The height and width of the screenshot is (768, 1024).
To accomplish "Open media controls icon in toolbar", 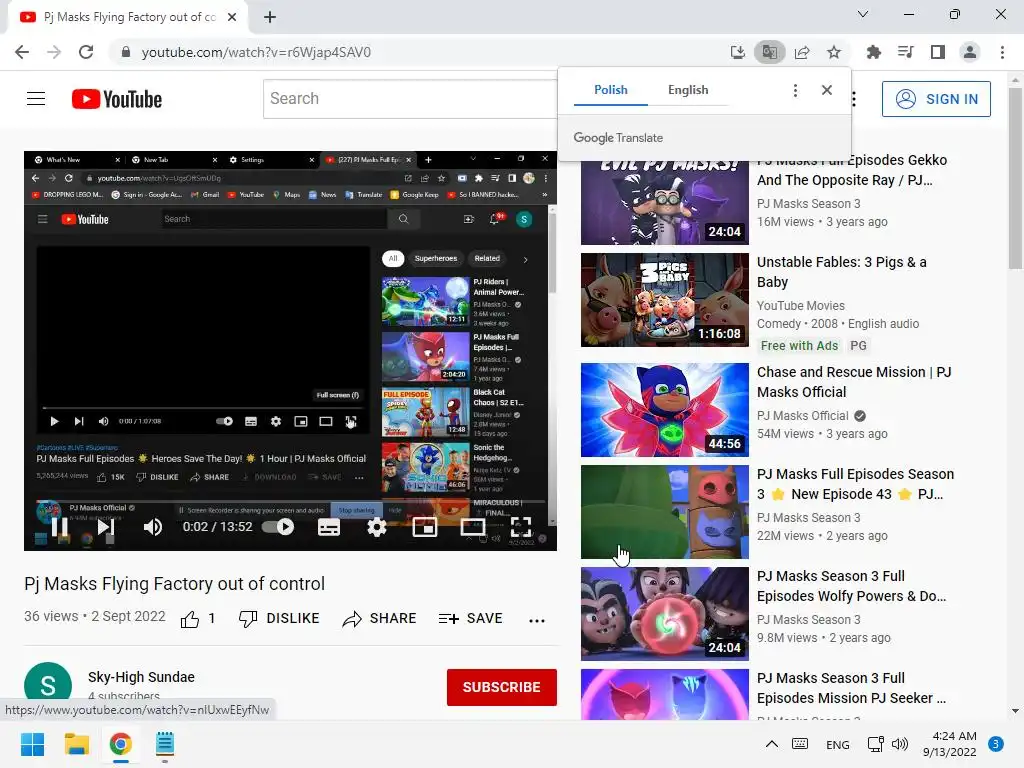I will coord(905,52).
